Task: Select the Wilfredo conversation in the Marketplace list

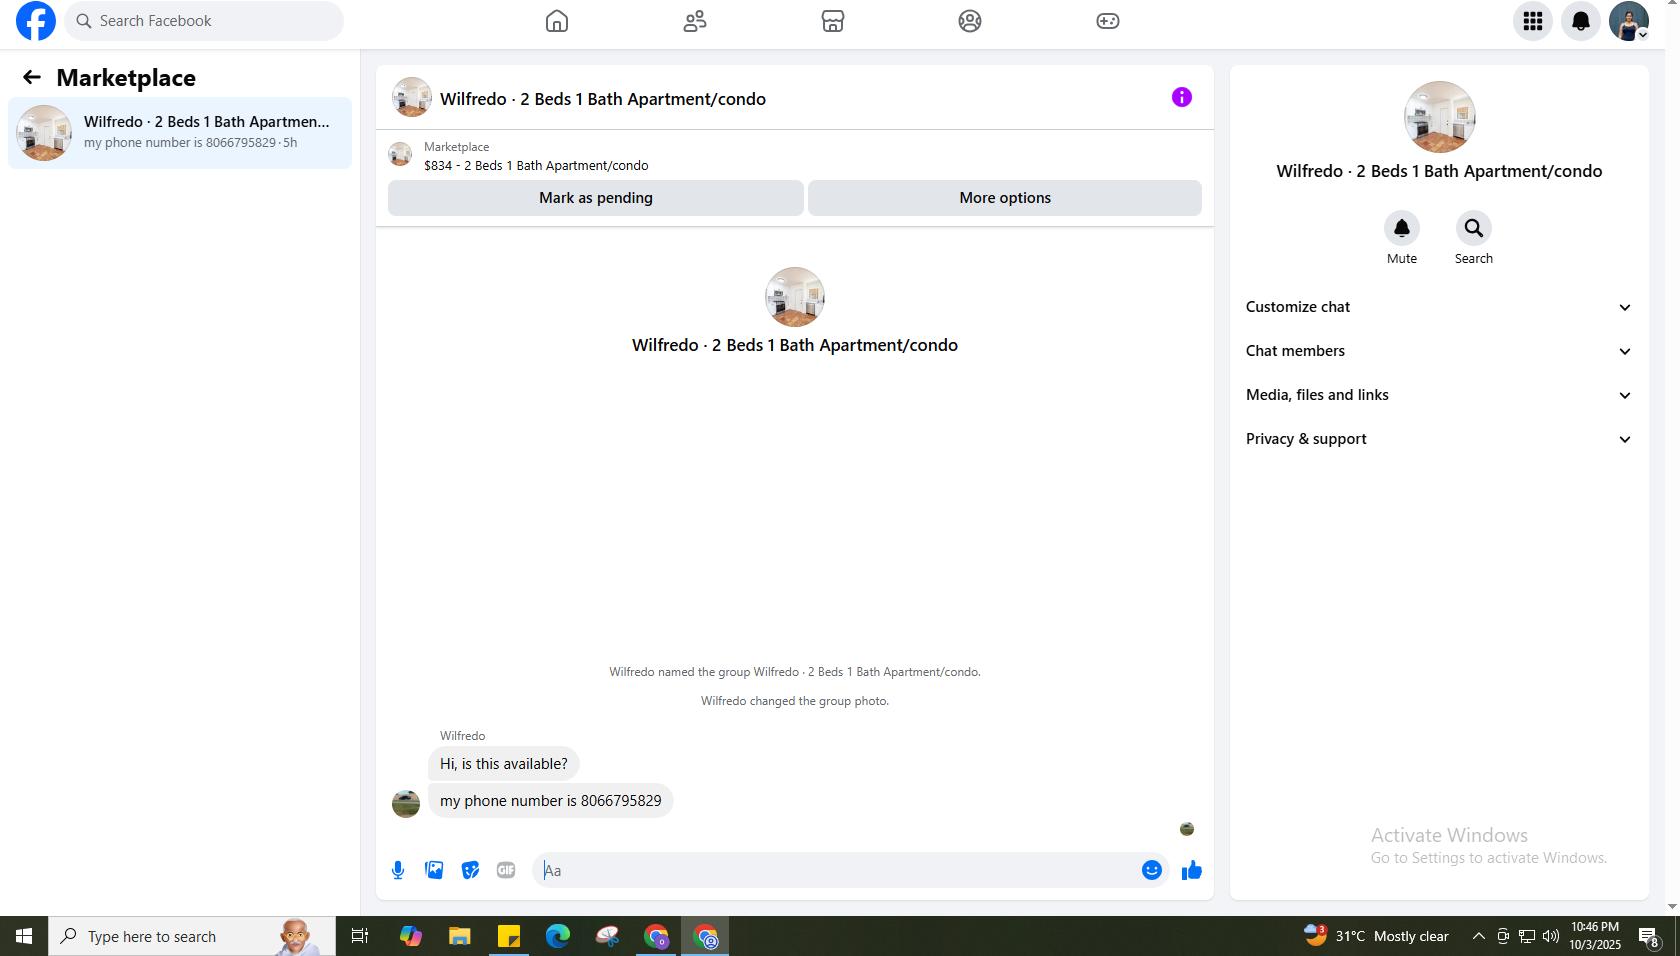Action: (x=180, y=133)
